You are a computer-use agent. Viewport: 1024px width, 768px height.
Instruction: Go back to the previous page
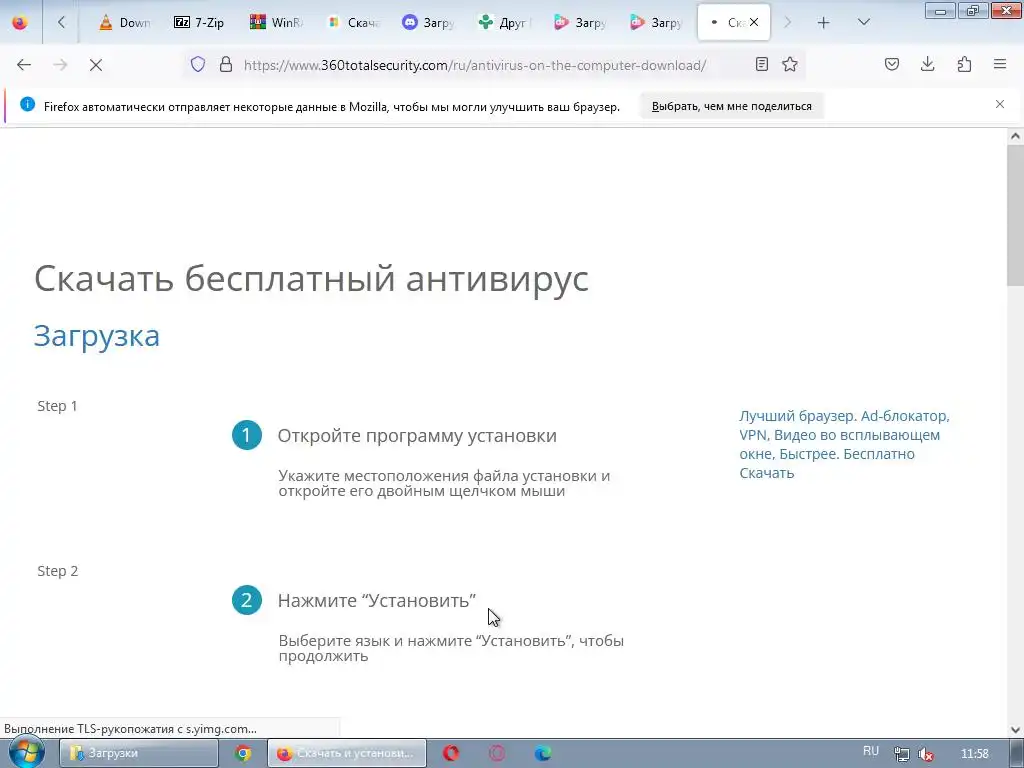pyautogui.click(x=24, y=65)
